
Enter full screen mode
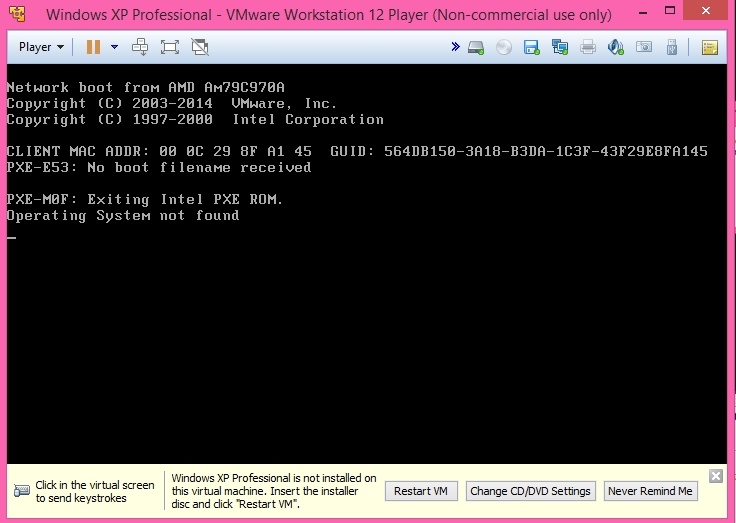click(169, 47)
